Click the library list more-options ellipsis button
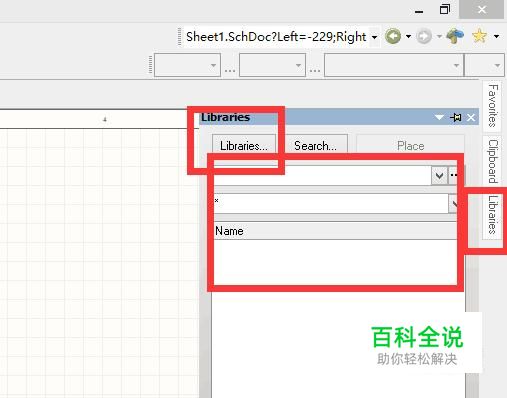This screenshot has height=398, width=507. tap(454, 175)
